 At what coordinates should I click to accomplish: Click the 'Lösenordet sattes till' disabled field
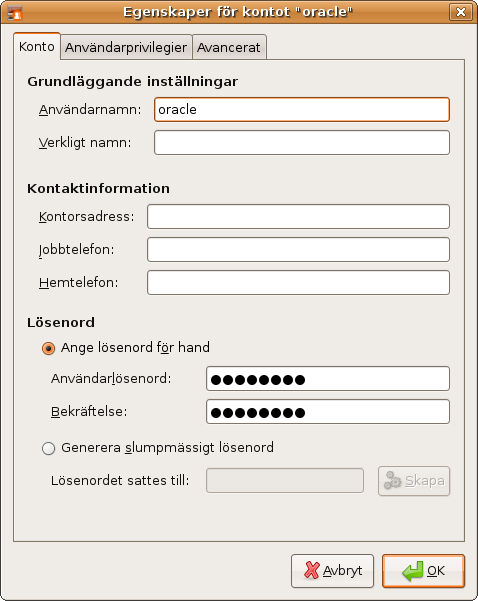pyautogui.click(x=285, y=480)
